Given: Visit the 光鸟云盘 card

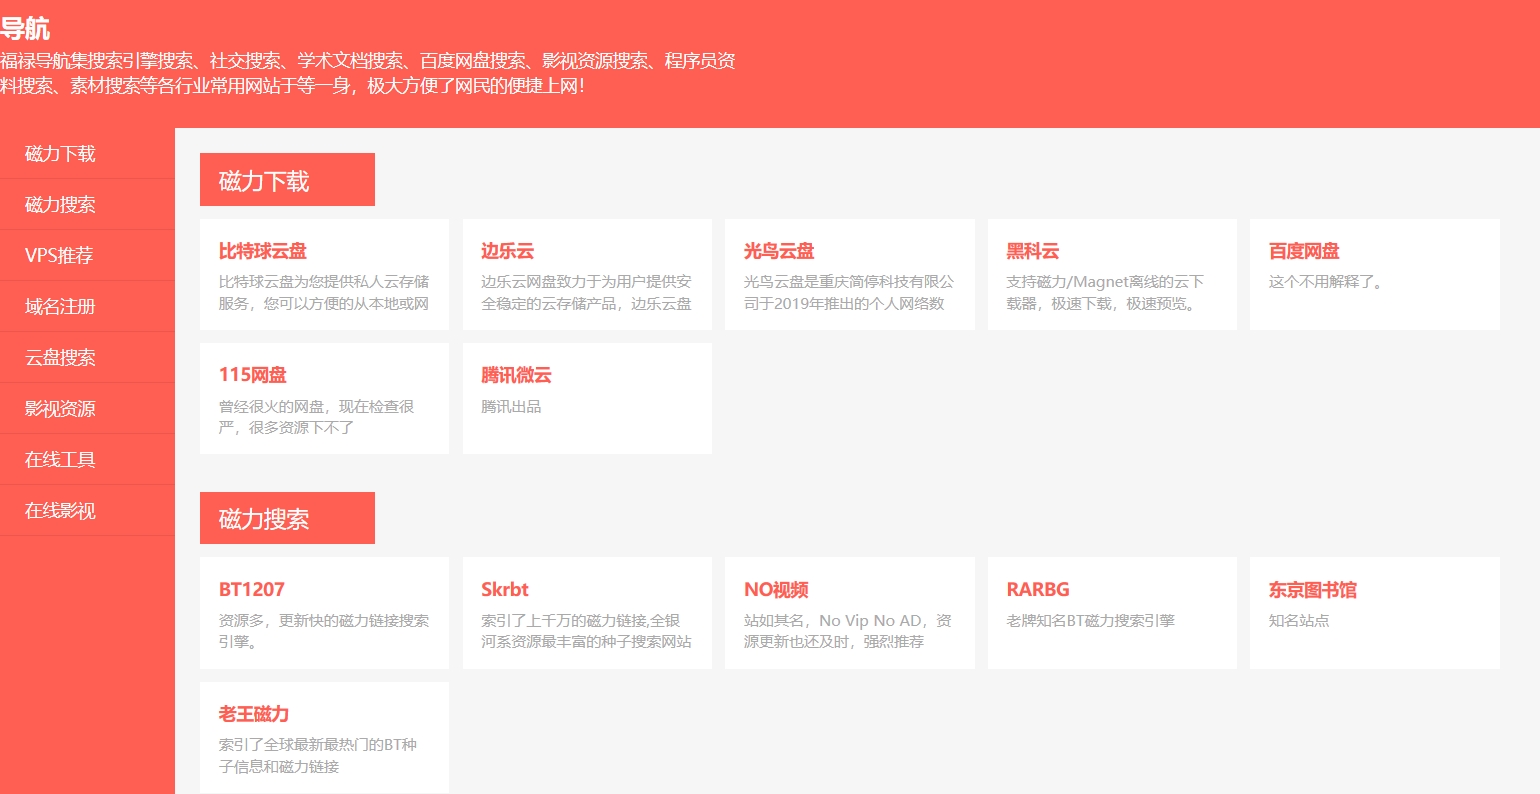Looking at the screenshot, I should [850, 274].
